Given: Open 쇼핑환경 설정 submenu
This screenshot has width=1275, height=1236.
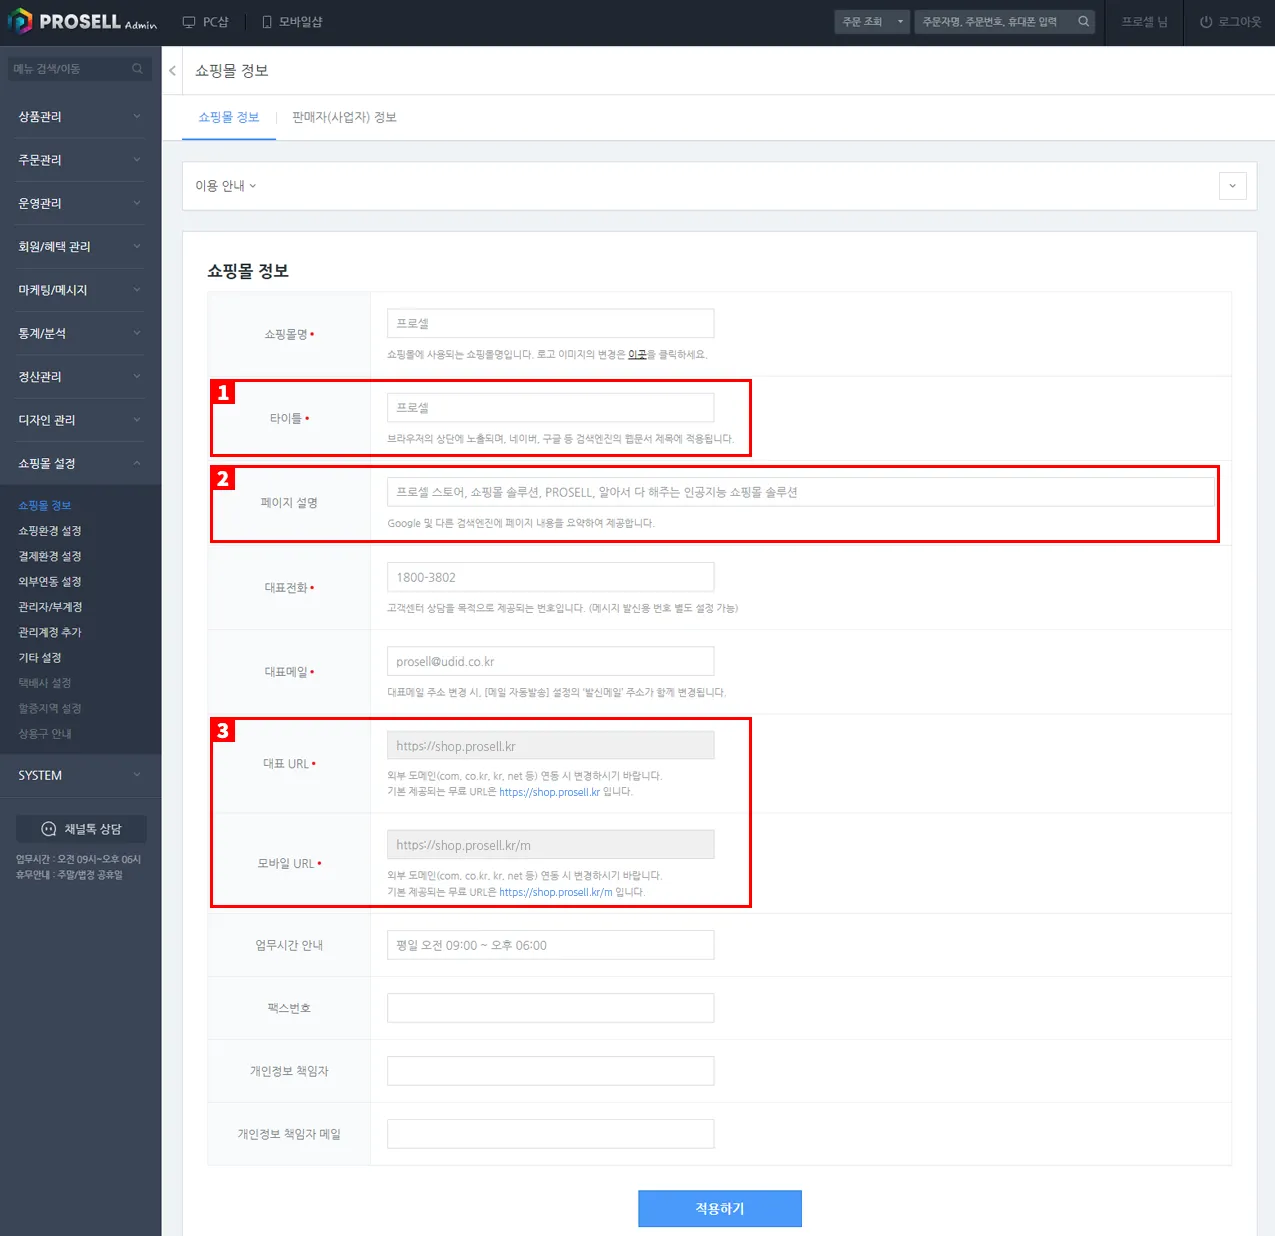Looking at the screenshot, I should pos(50,531).
